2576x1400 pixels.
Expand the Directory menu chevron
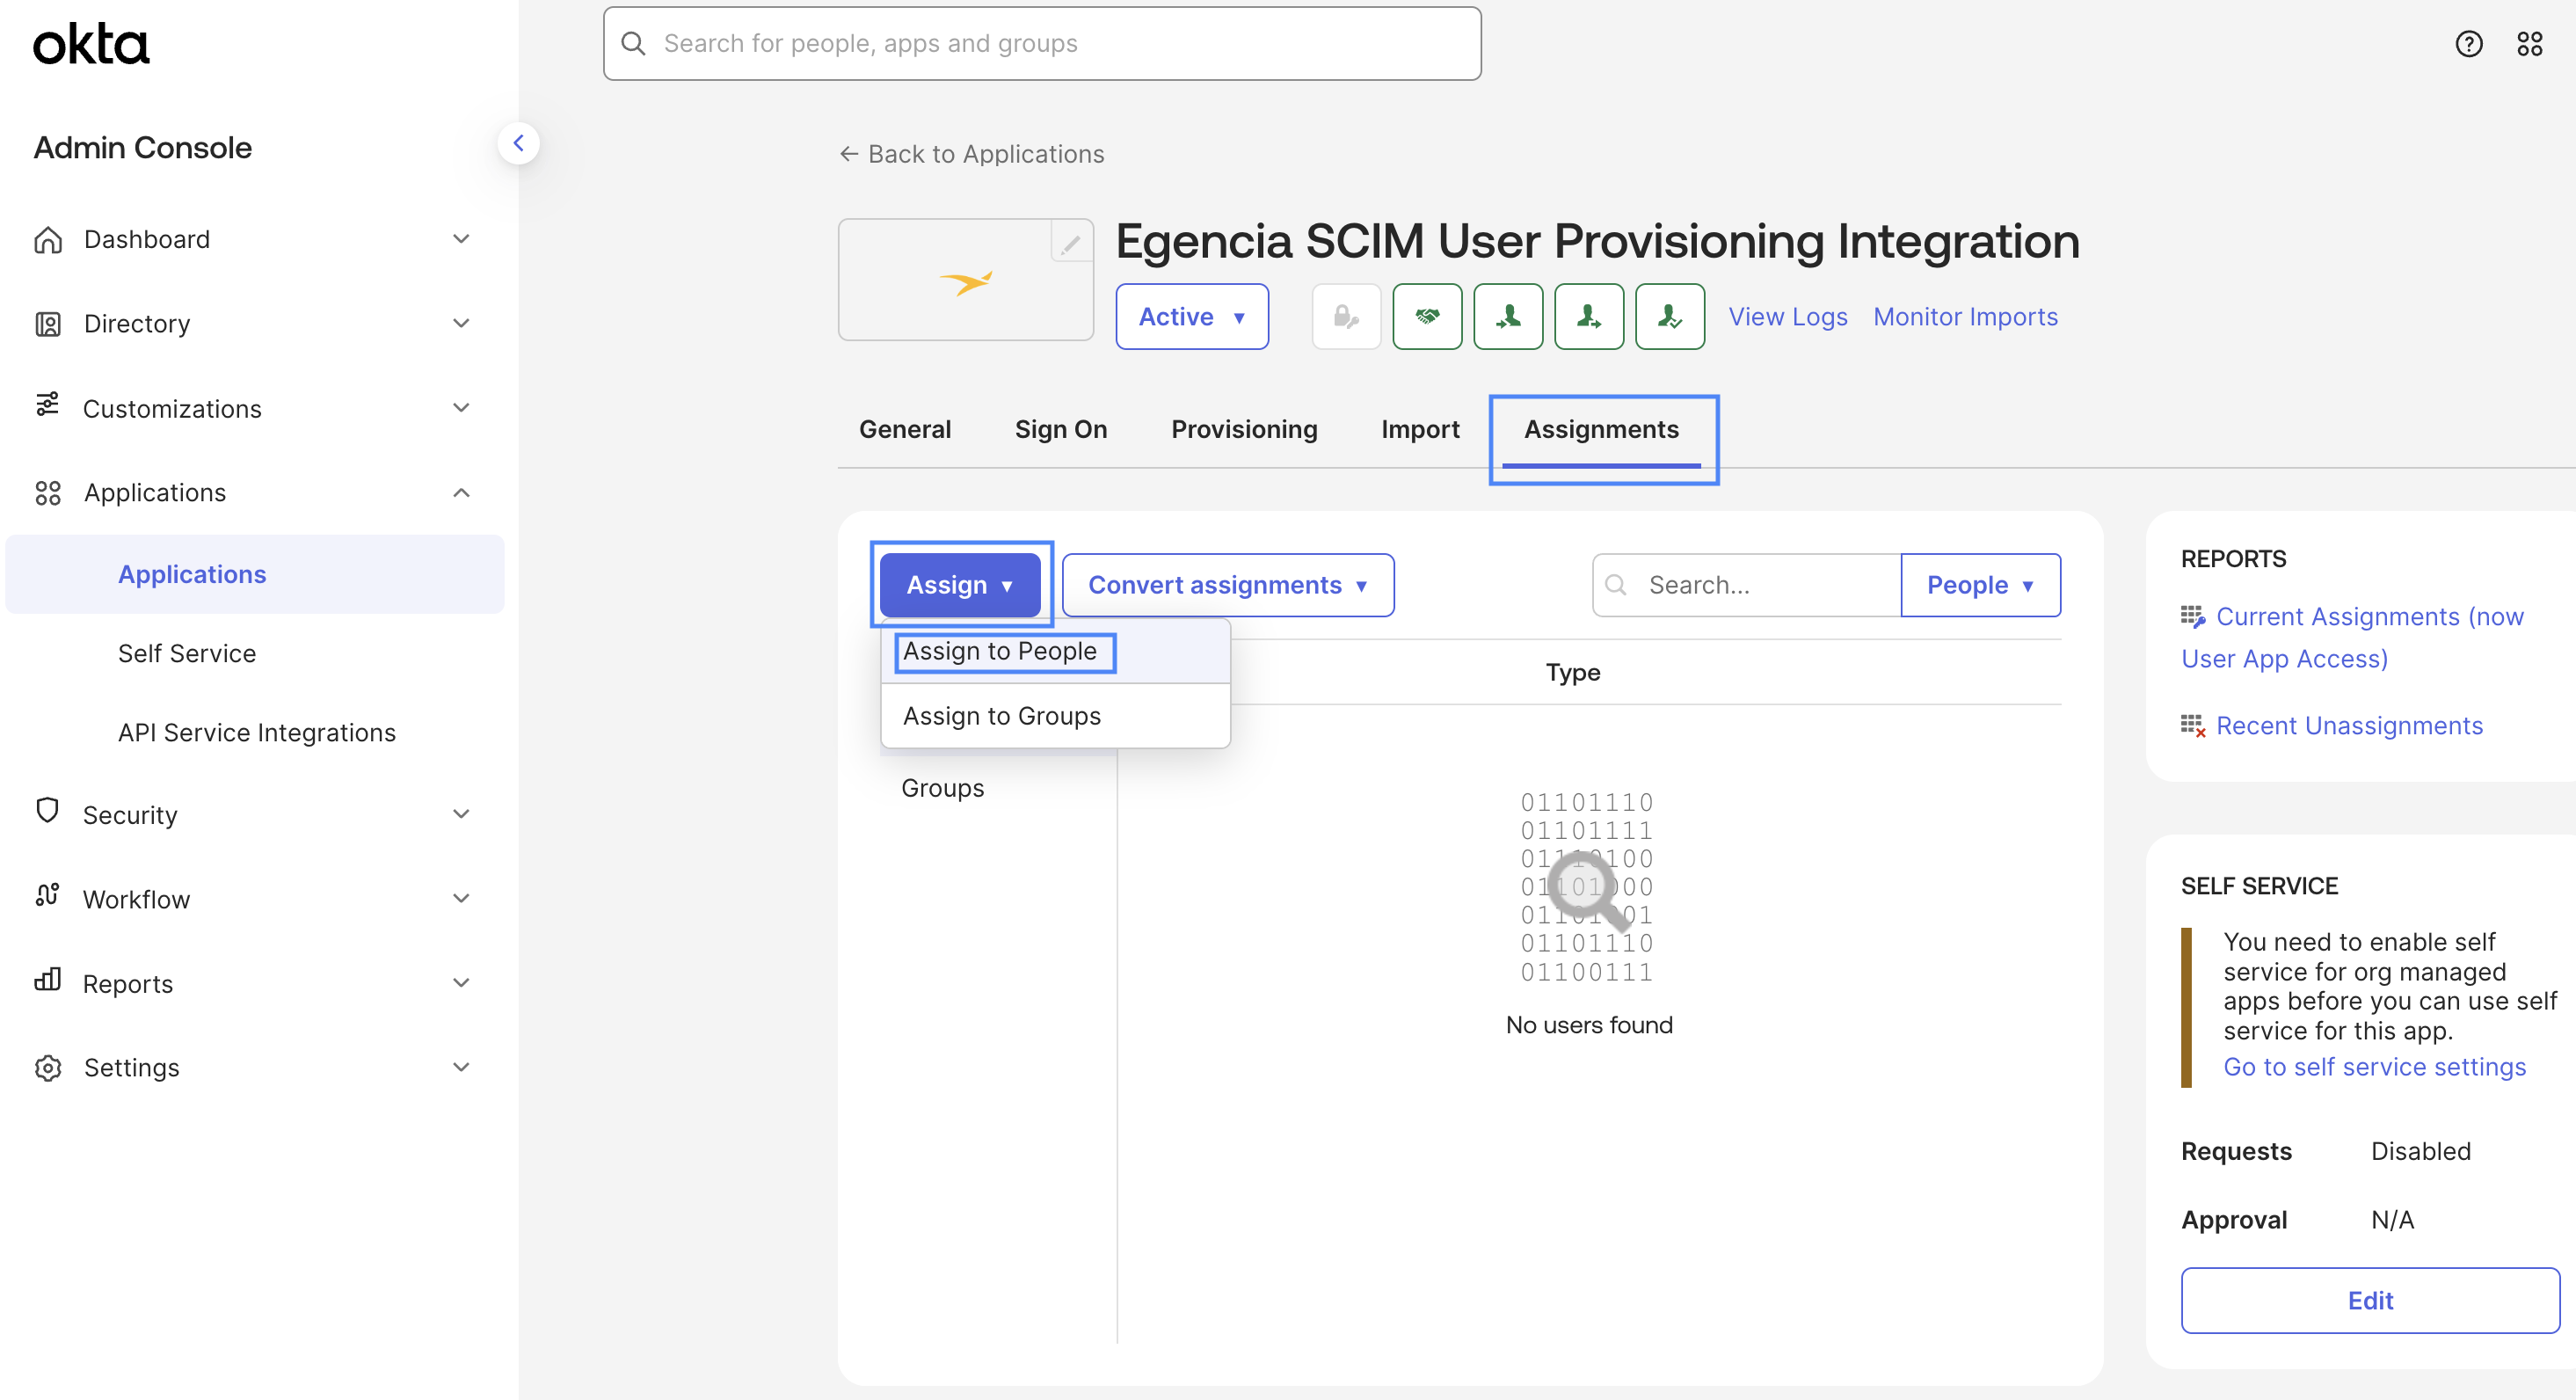(x=461, y=323)
